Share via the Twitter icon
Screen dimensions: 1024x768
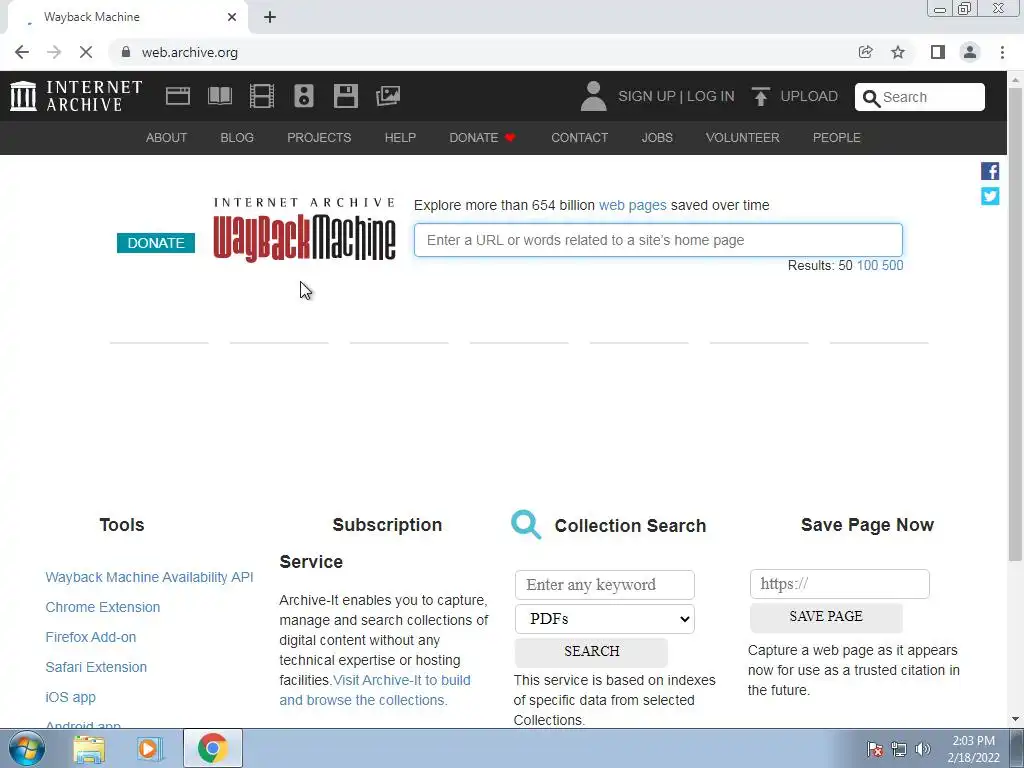point(990,196)
